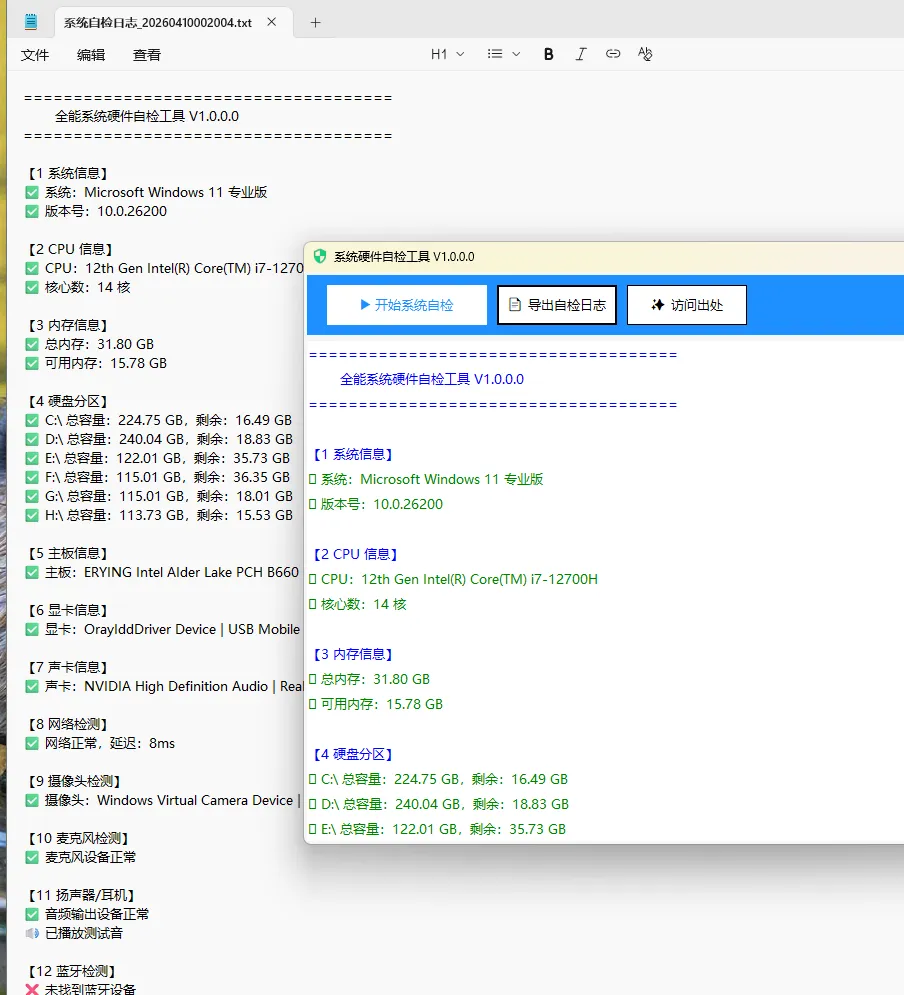
Task: Click the 【12 蓝牙检测】 heading in Notepad
Action: pos(72,972)
